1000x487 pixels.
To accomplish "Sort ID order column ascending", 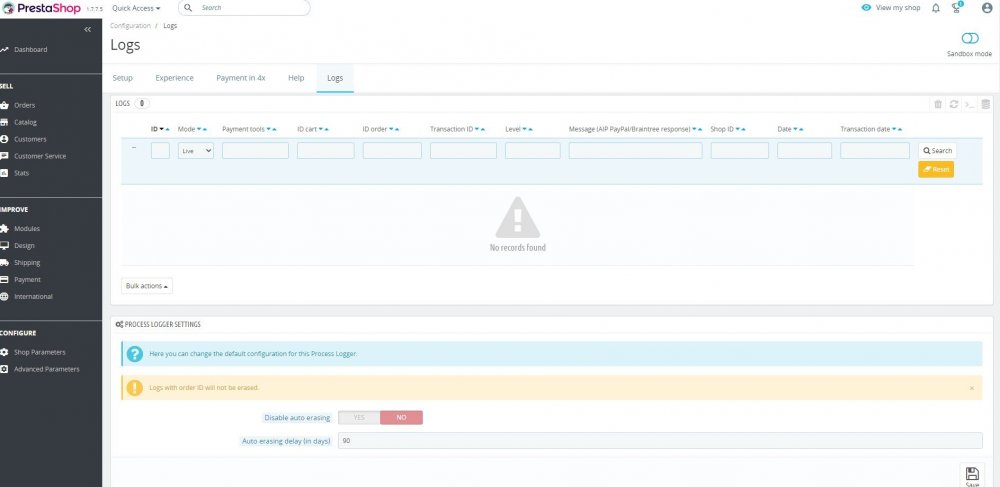I will [397, 129].
